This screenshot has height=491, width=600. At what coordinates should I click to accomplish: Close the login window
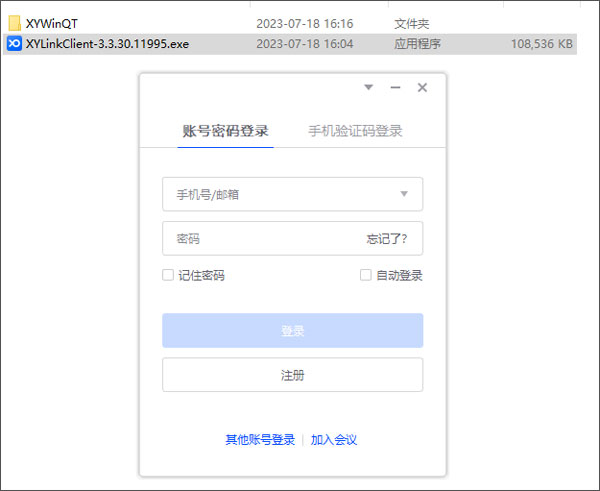click(x=422, y=87)
